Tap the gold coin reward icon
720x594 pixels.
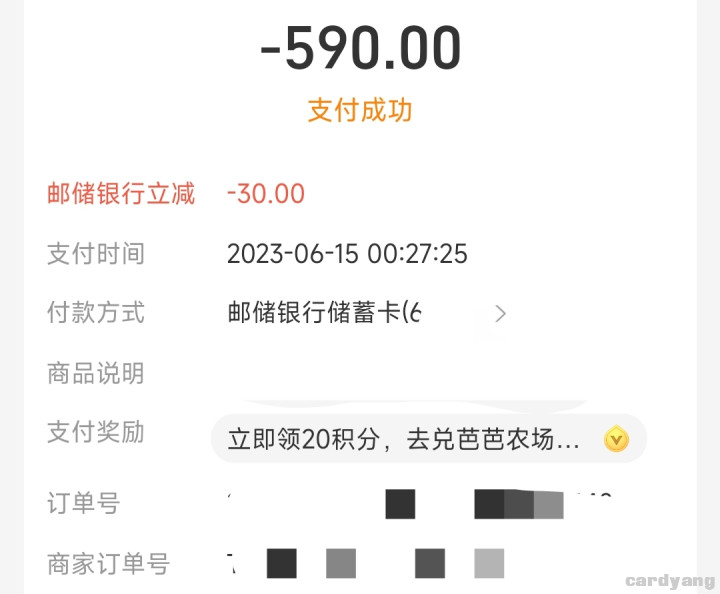[x=616, y=439]
